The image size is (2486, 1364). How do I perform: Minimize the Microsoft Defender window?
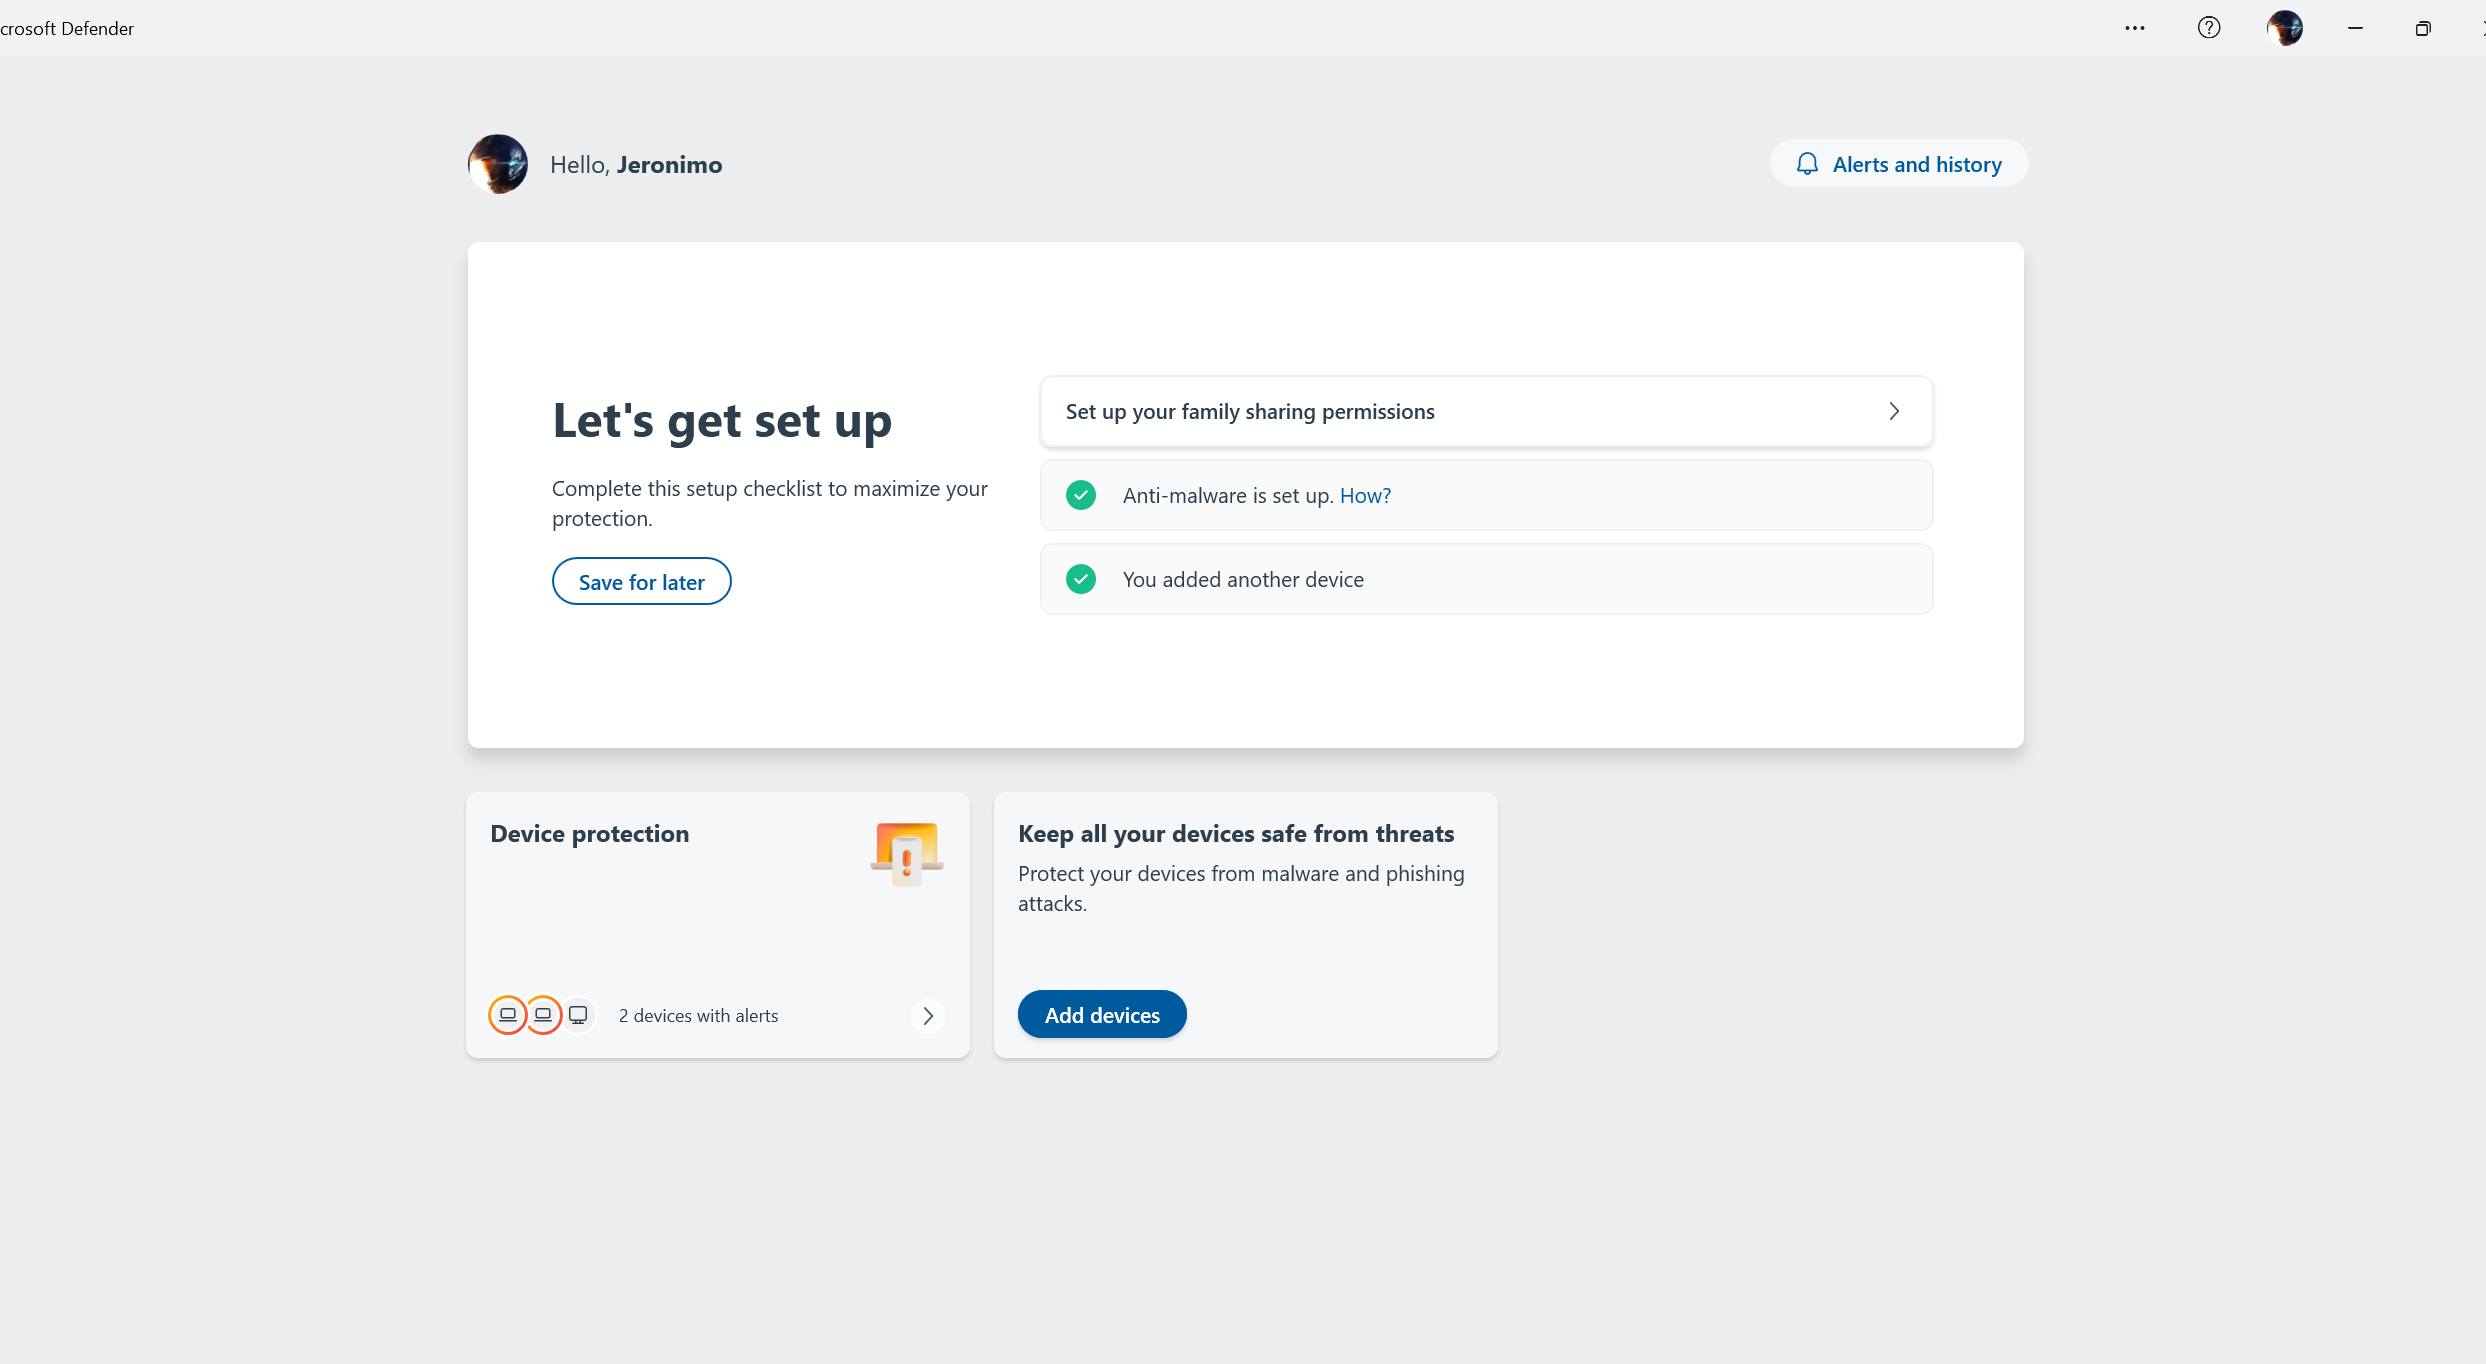point(2355,28)
